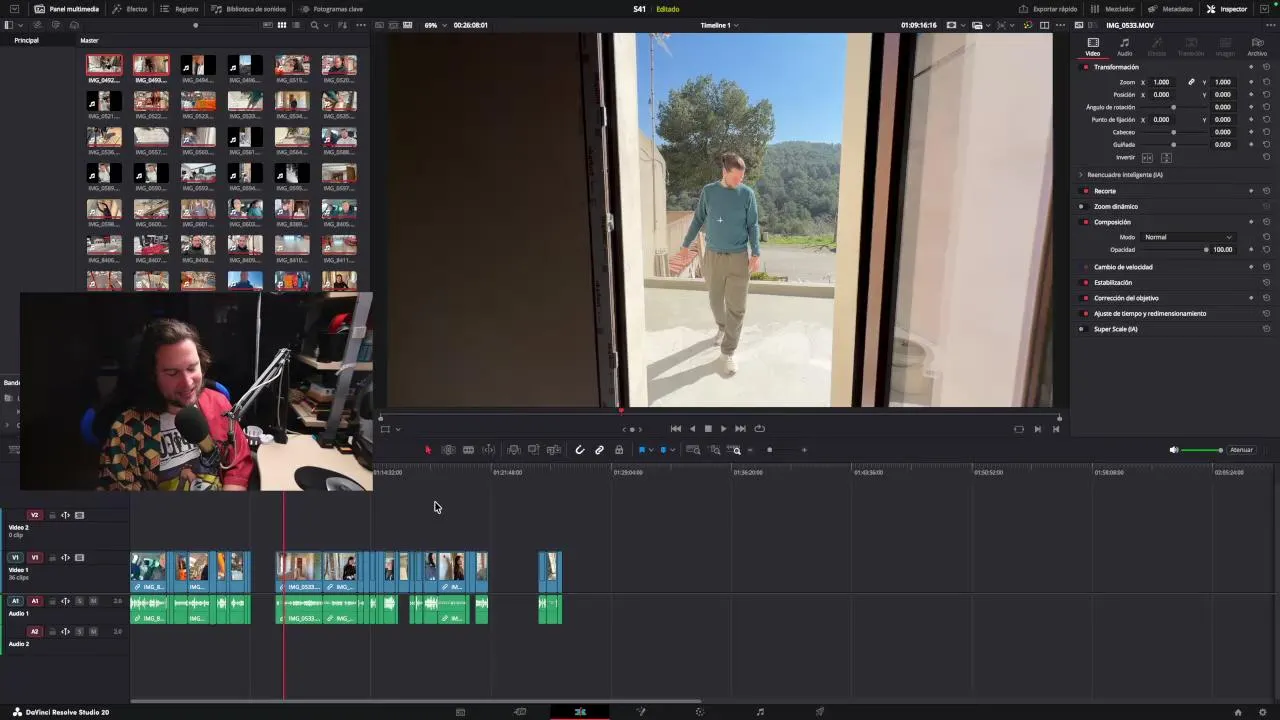The image size is (1280, 720).
Task: Switch to the Fairlight page icon
Action: pyautogui.click(x=760, y=712)
